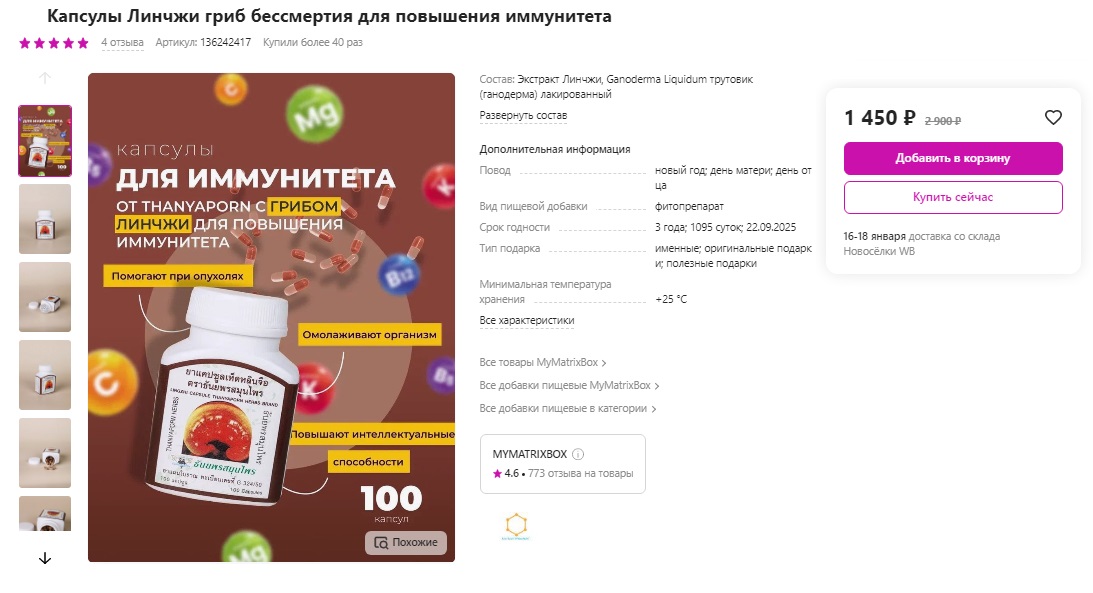Screen dimensions: 1093x593
Task: Open the main product image
Action: click(271, 317)
